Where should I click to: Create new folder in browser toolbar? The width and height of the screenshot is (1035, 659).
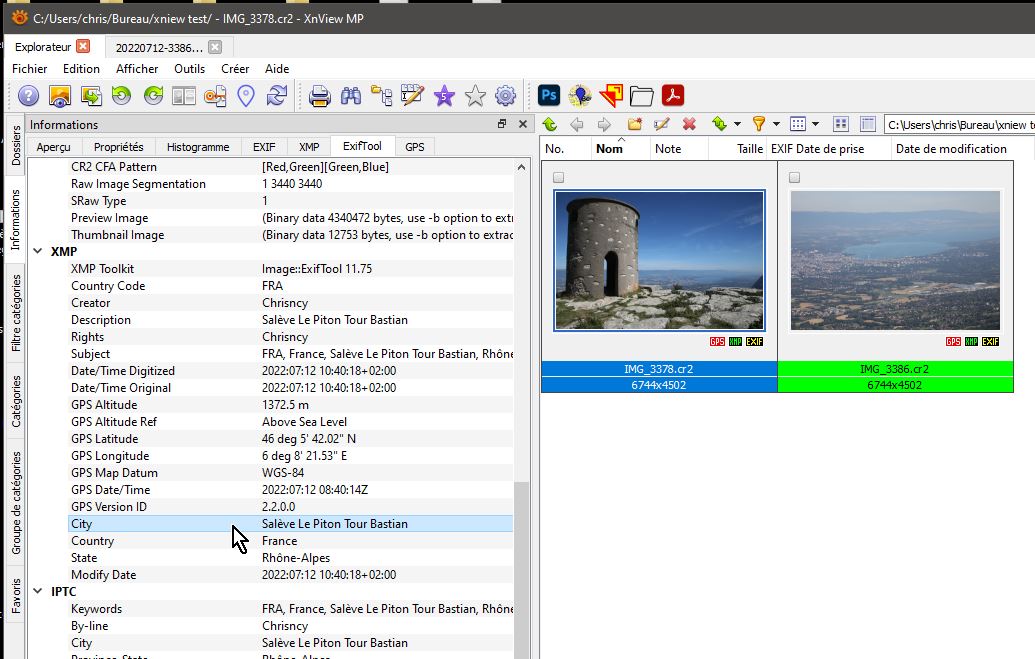[x=634, y=124]
